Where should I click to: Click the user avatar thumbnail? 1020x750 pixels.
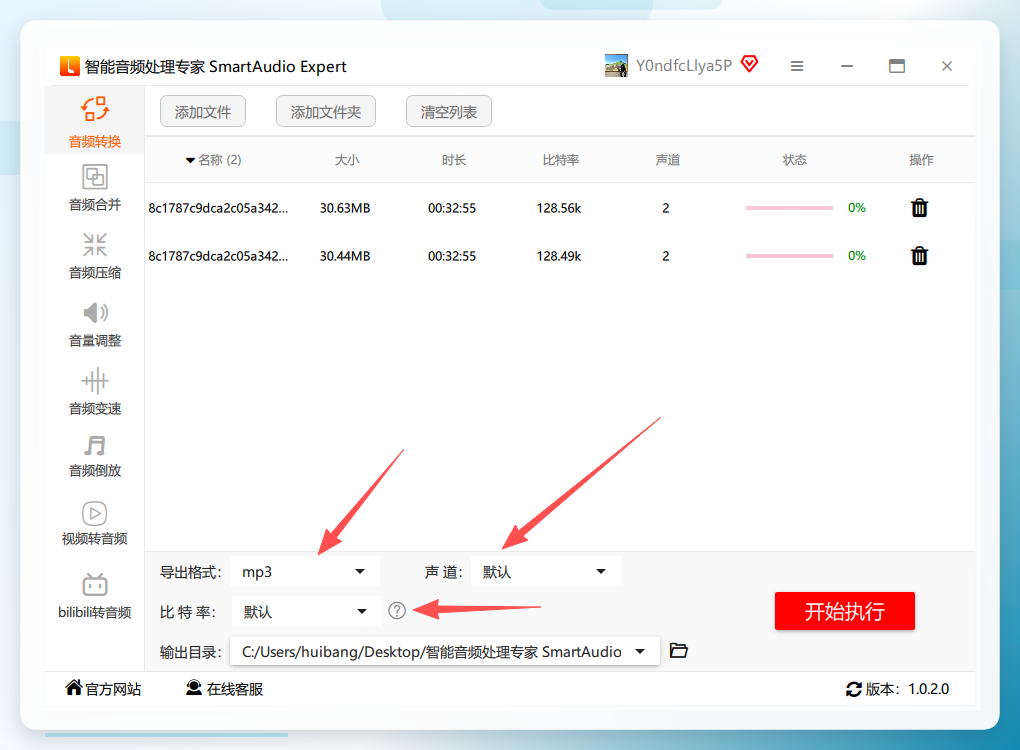coord(616,66)
